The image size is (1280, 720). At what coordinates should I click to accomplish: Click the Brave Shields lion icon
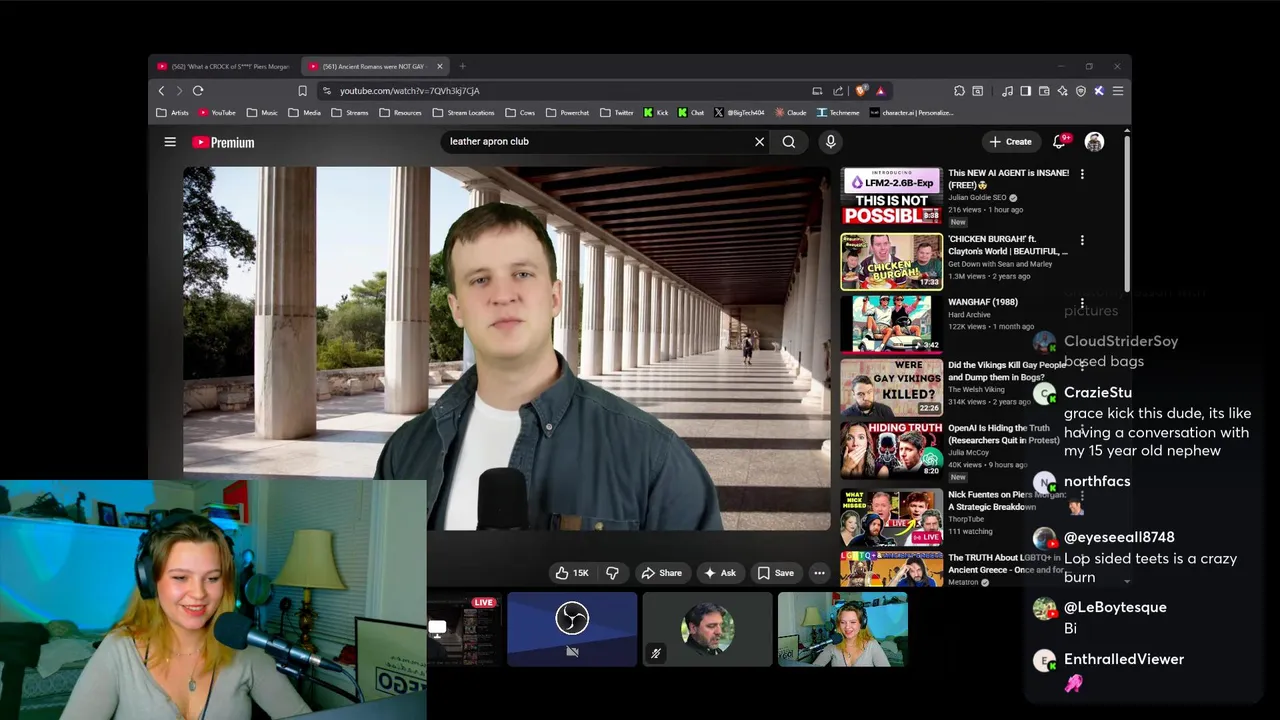(x=862, y=91)
